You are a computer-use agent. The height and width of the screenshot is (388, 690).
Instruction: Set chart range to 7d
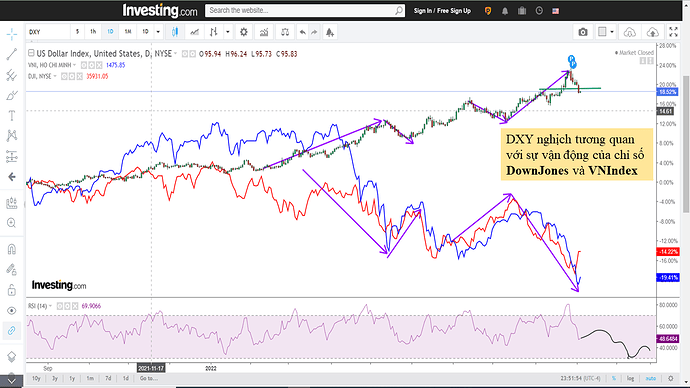pyautogui.click(x=108, y=378)
